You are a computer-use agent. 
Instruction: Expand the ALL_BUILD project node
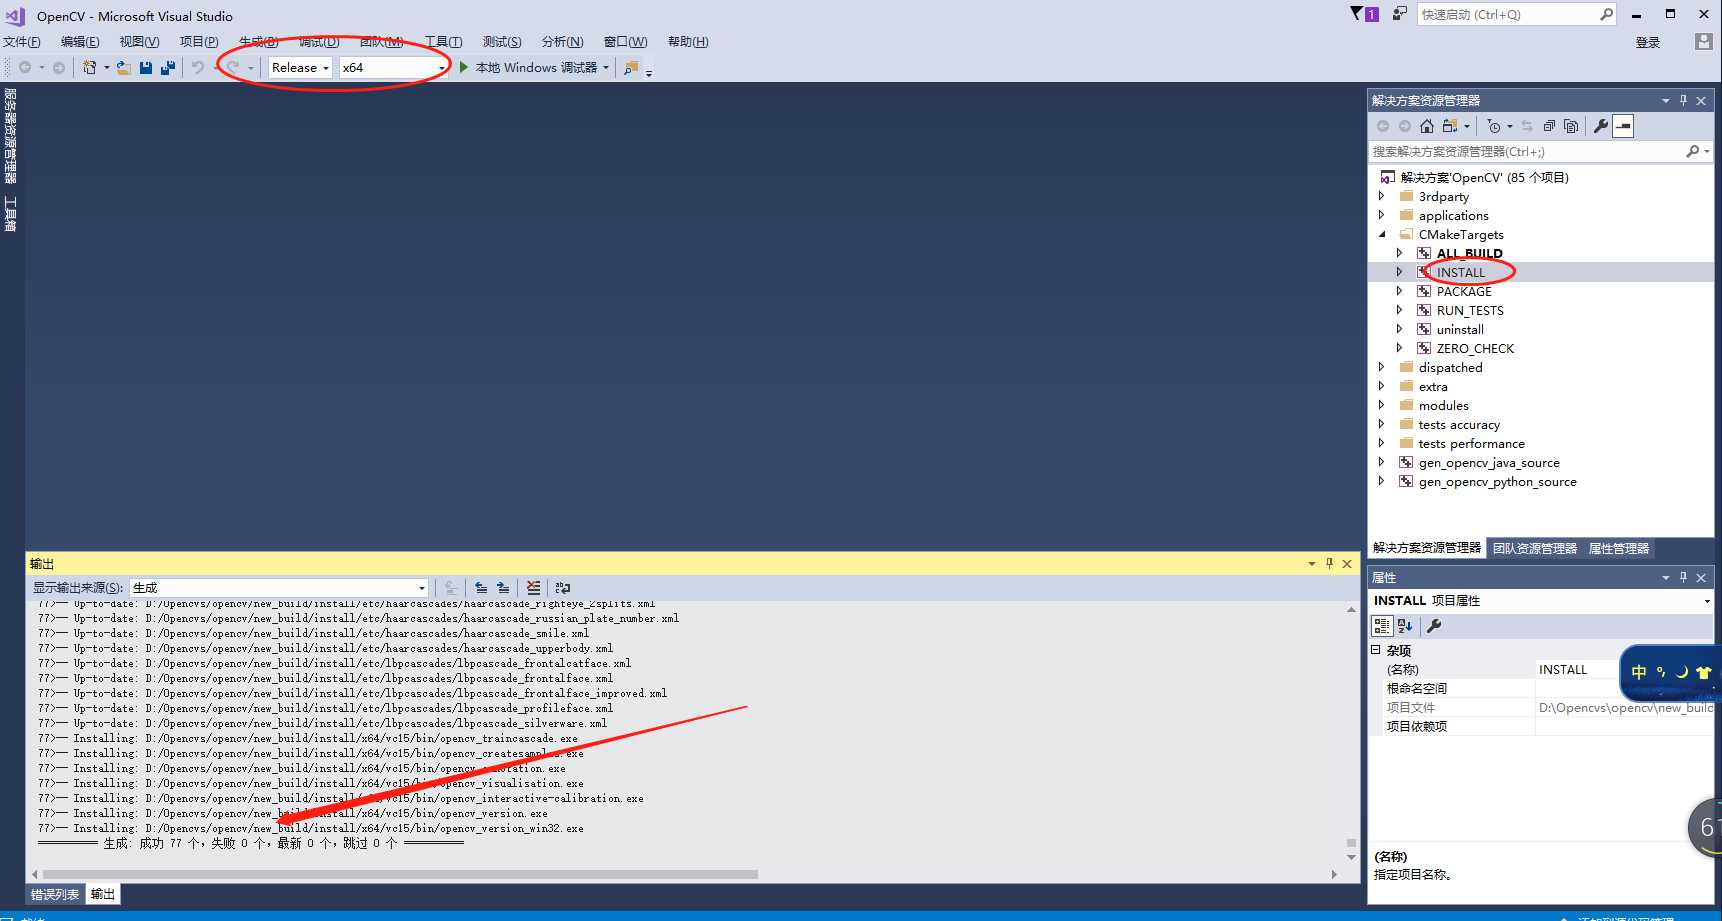1400,253
